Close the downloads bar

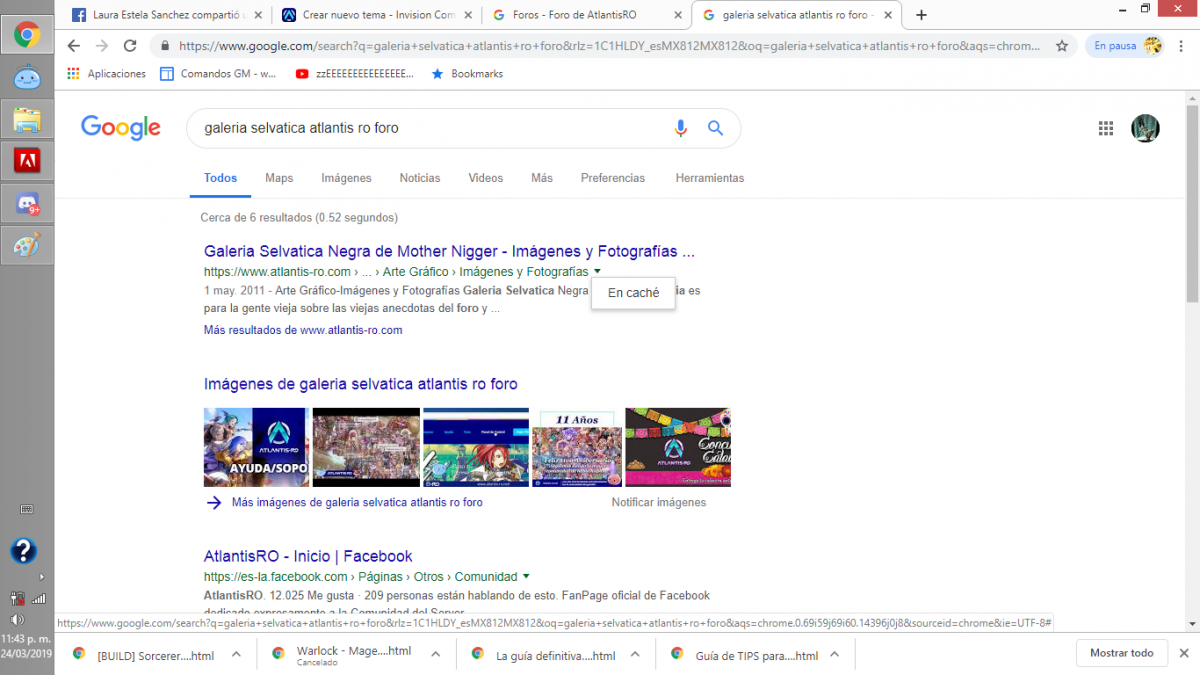coord(1184,653)
